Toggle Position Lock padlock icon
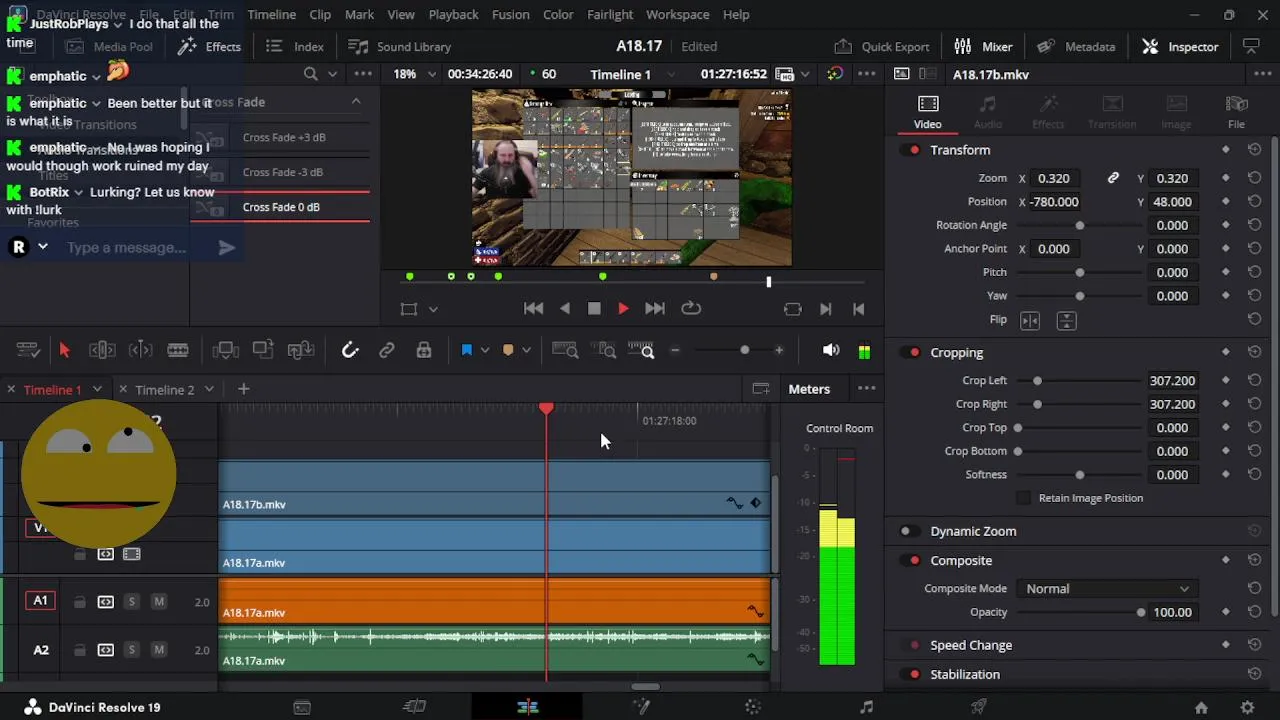 click(424, 350)
